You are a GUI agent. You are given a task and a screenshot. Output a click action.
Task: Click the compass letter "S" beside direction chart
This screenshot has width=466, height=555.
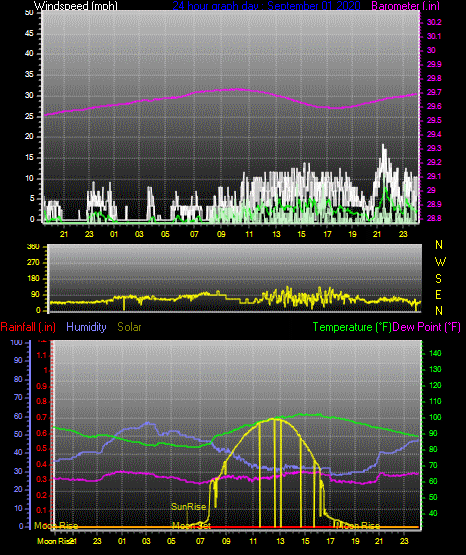[438, 279]
